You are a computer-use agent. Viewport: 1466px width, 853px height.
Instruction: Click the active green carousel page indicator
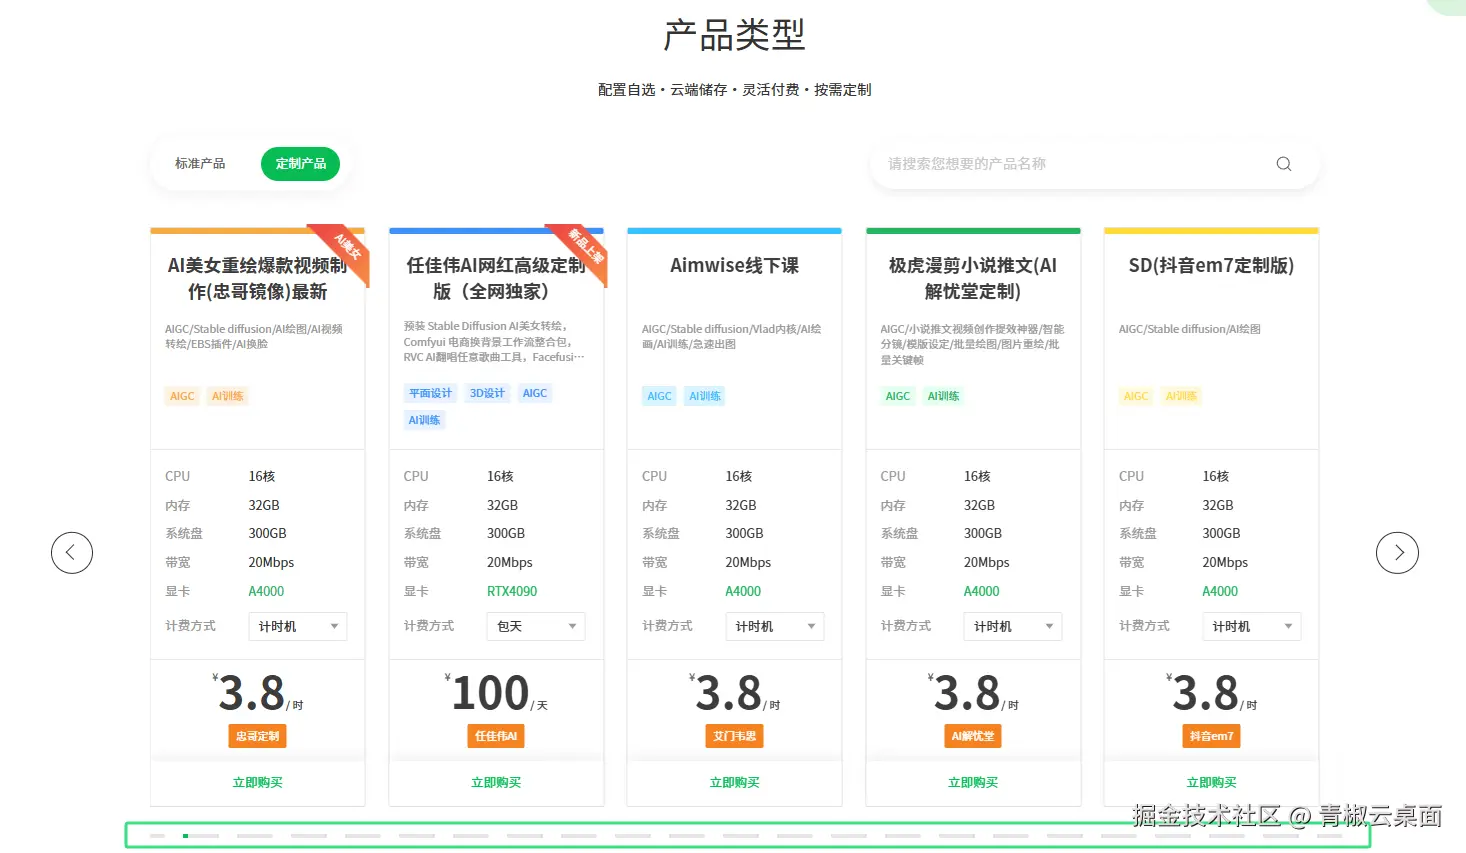[x=186, y=835]
